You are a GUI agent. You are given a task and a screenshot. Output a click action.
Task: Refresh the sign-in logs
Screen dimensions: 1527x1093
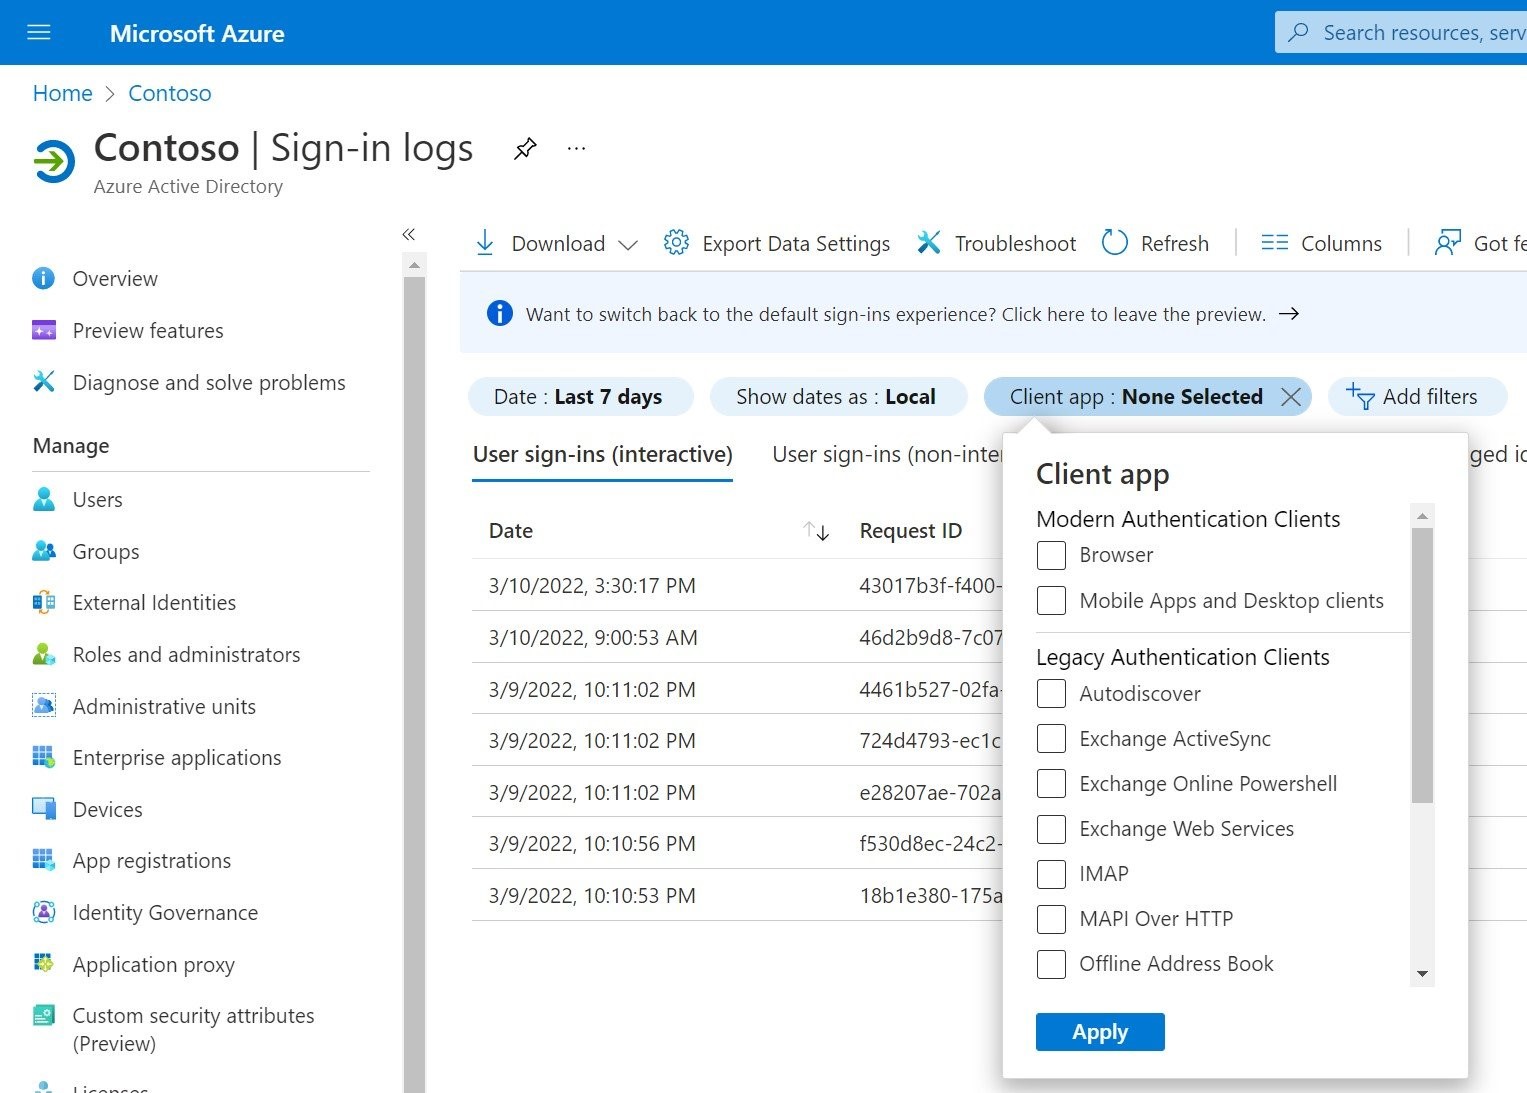1155,242
